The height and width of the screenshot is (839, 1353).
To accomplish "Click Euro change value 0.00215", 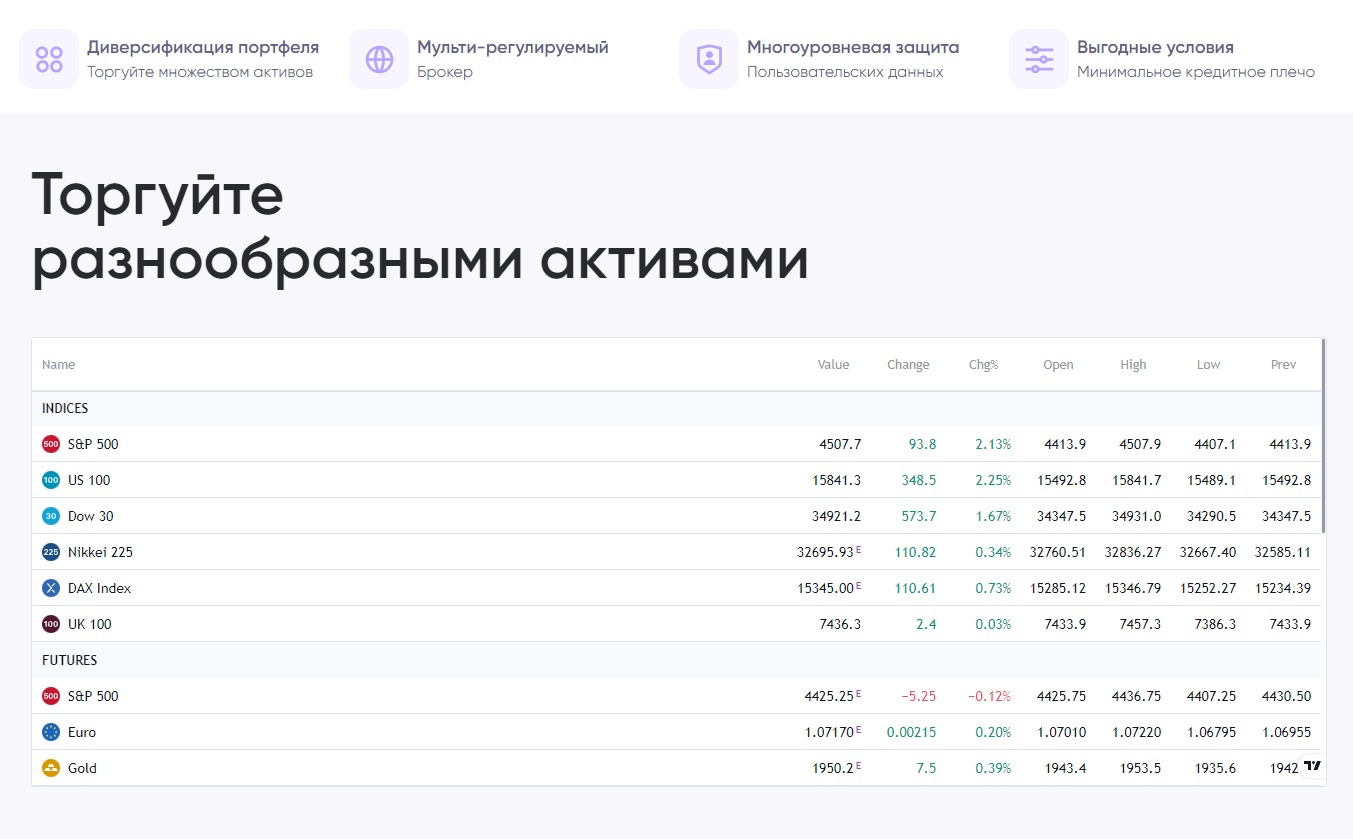I will pyautogui.click(x=912, y=732).
